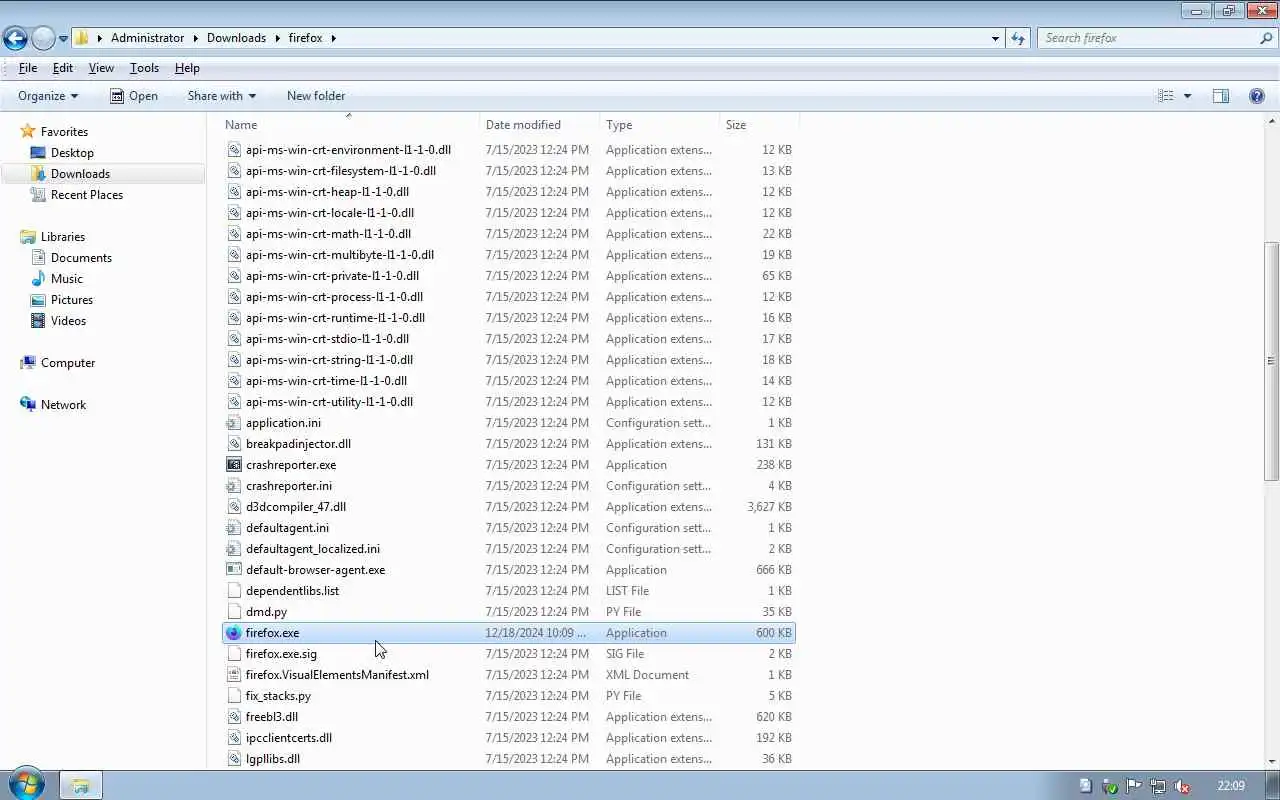Open the Edit menu
This screenshot has width=1280, height=800.
62,68
